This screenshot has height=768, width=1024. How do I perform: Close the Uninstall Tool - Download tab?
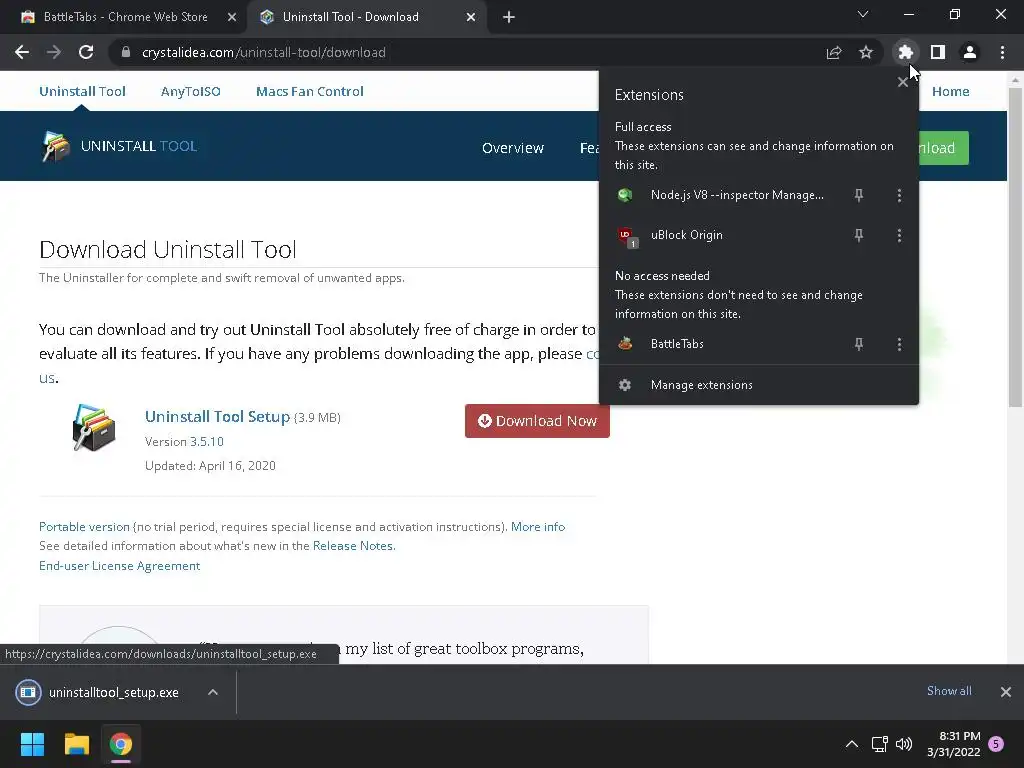(471, 18)
